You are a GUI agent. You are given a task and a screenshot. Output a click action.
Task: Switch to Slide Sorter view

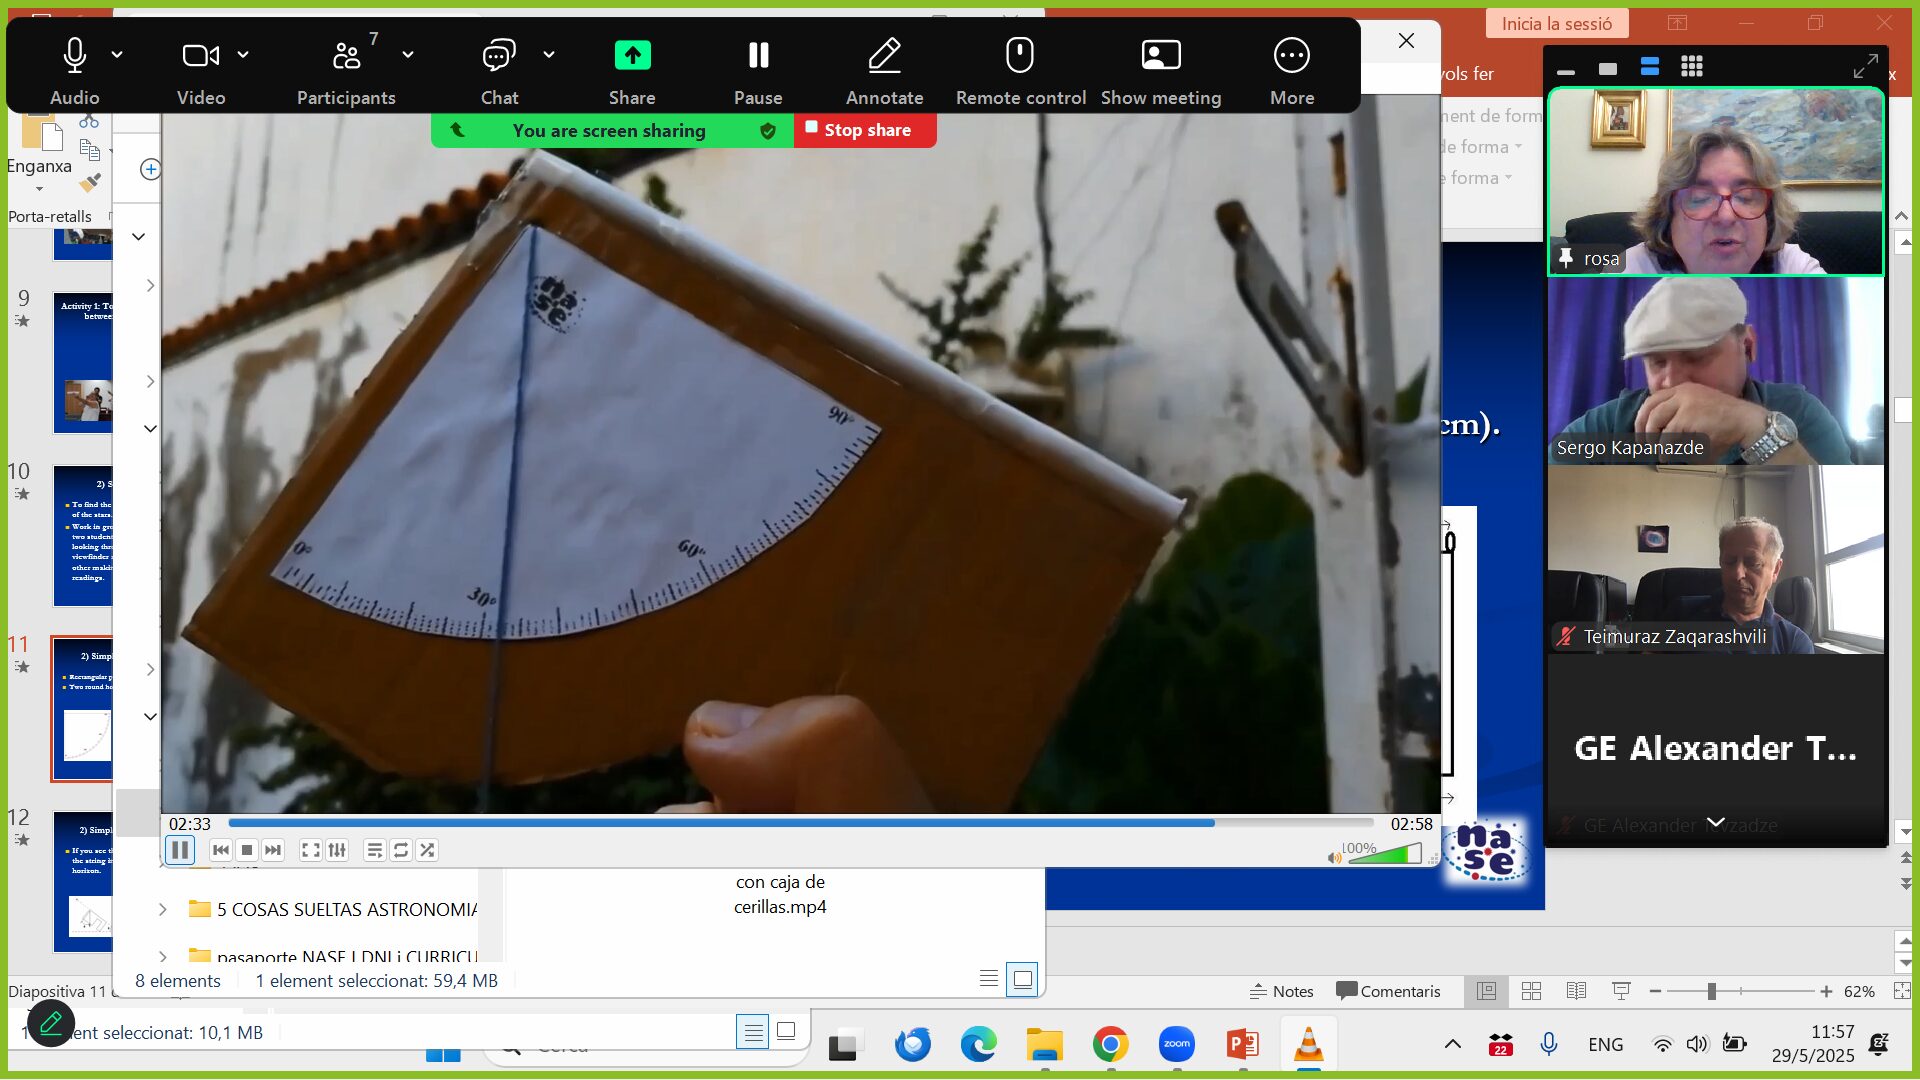point(1531,991)
